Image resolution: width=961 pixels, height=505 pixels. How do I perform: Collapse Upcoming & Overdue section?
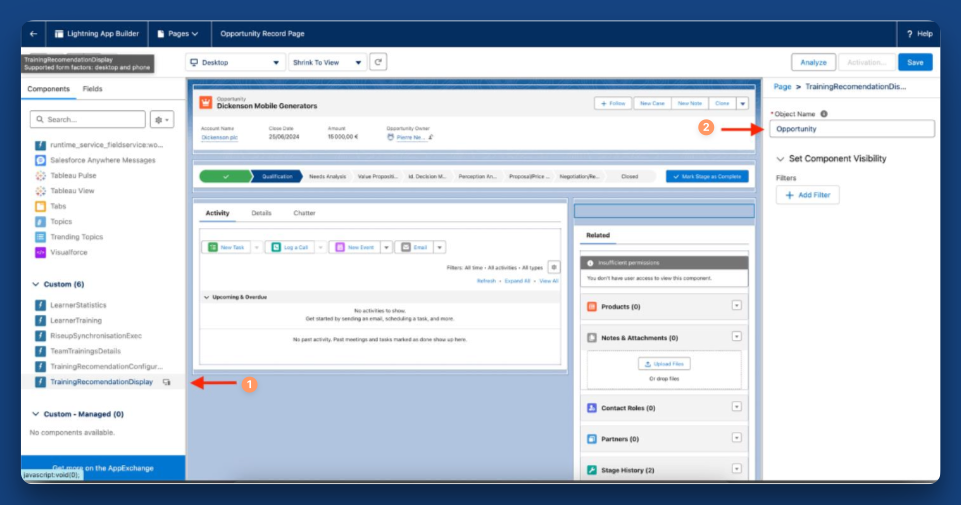(x=207, y=297)
